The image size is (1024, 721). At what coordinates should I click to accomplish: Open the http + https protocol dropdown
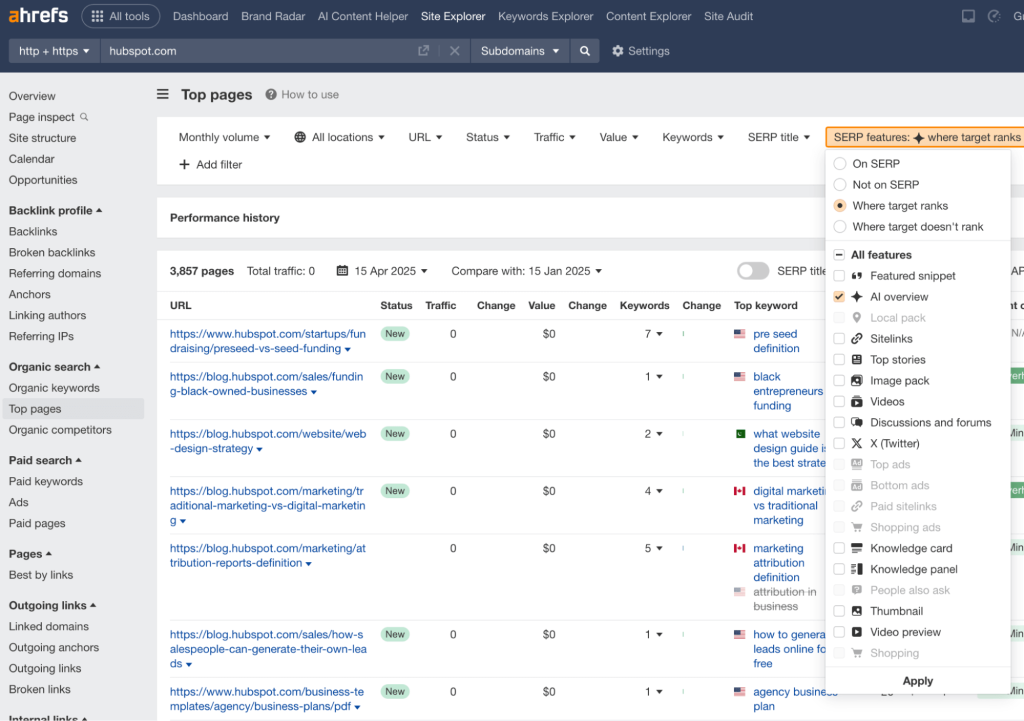click(x=54, y=51)
